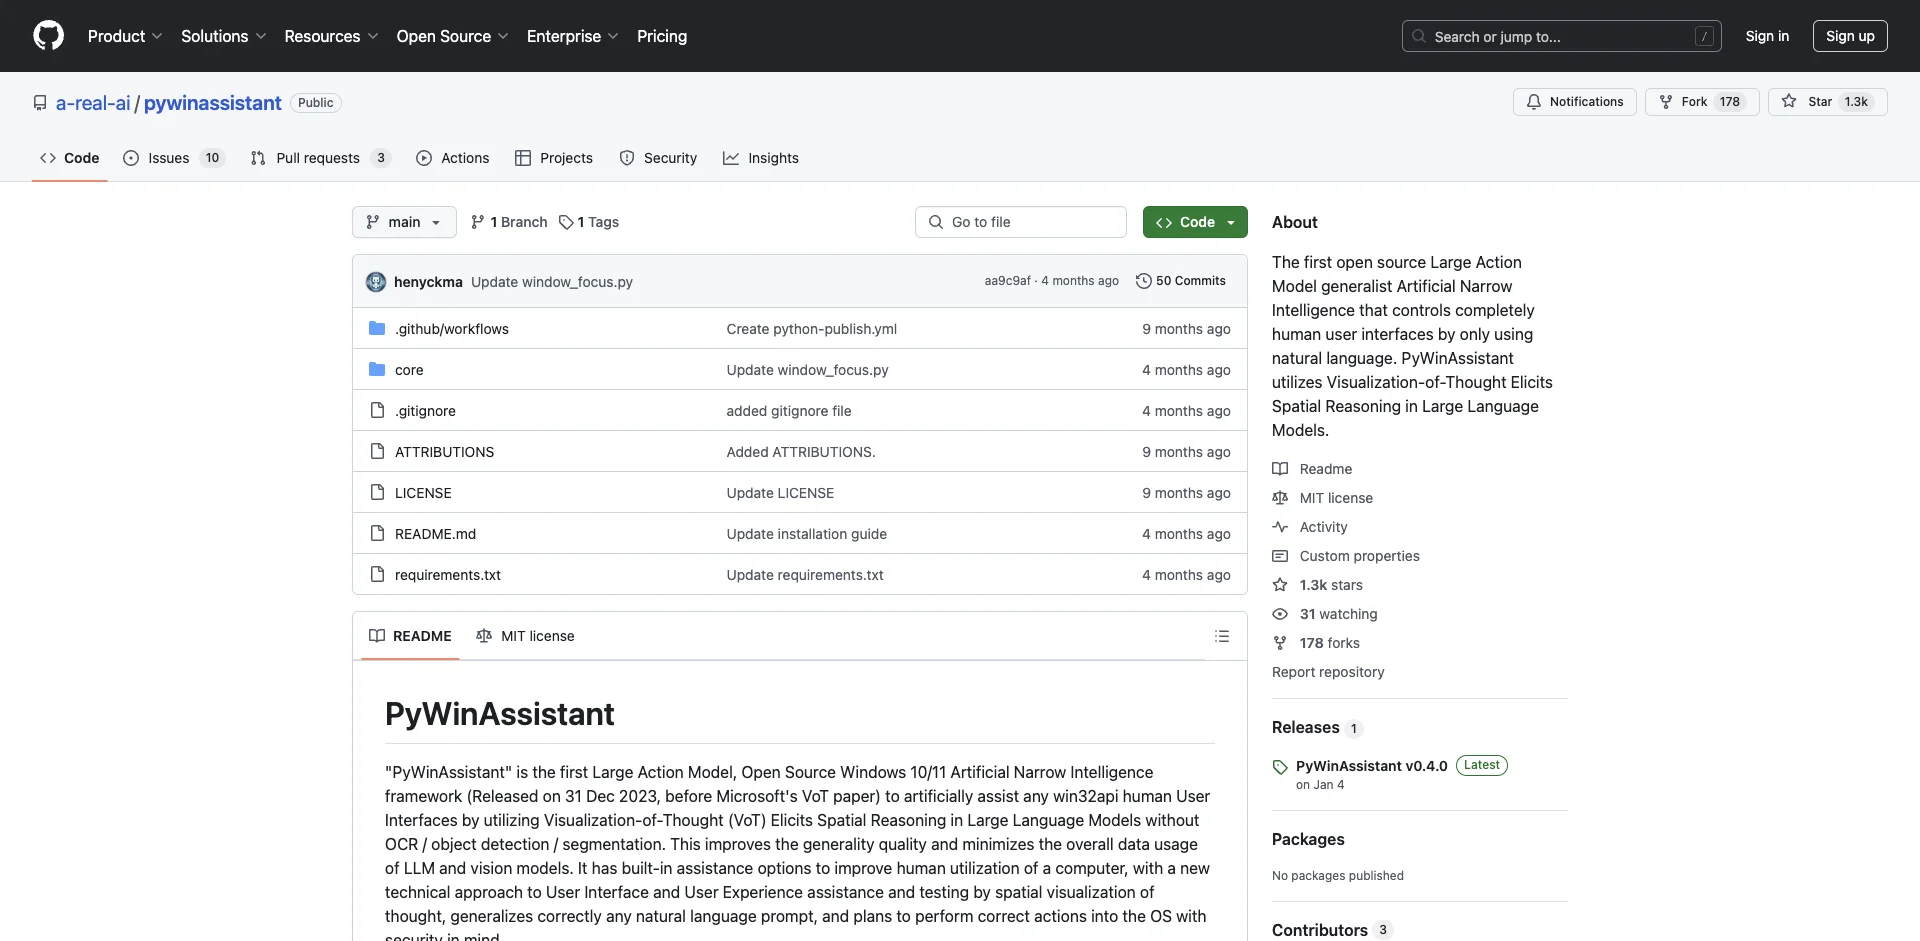
Task: Click MIT license link in About sidebar
Action: pyautogui.click(x=1322, y=498)
